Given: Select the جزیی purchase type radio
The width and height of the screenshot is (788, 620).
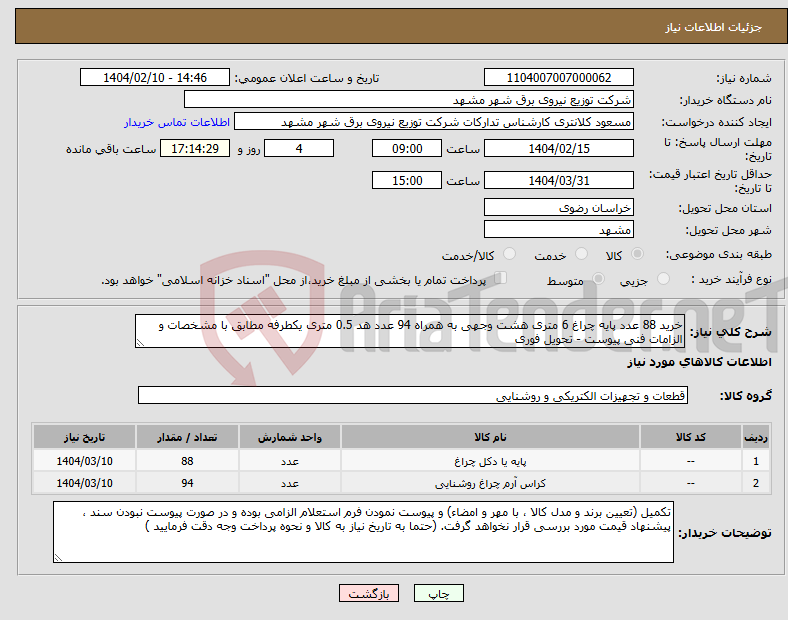Looking at the screenshot, I should (663, 278).
